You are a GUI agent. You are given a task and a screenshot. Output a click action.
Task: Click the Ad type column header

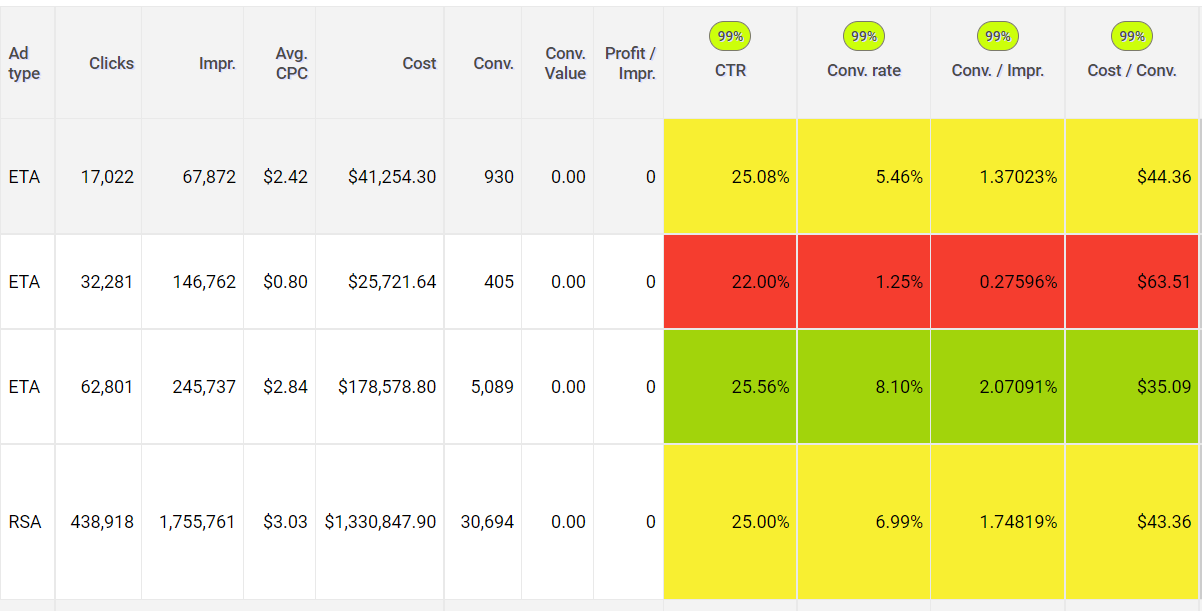point(24,63)
